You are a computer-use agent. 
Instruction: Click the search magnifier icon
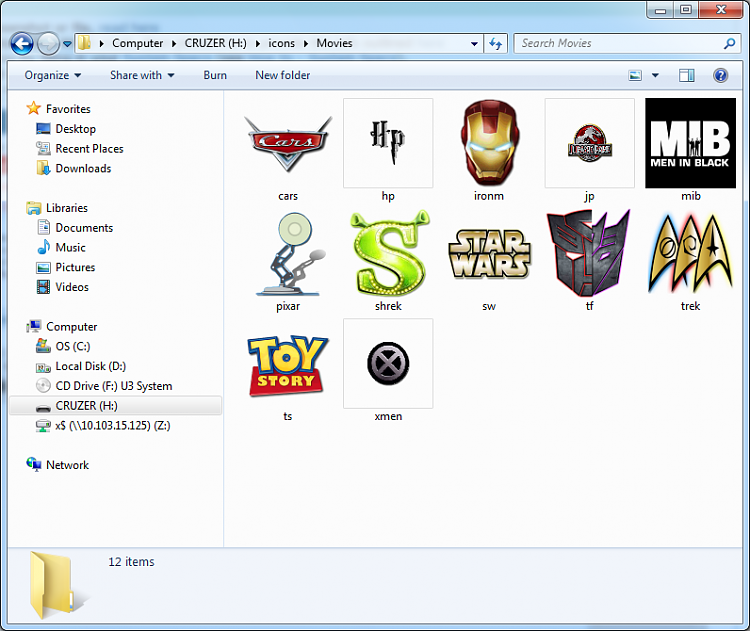point(729,44)
